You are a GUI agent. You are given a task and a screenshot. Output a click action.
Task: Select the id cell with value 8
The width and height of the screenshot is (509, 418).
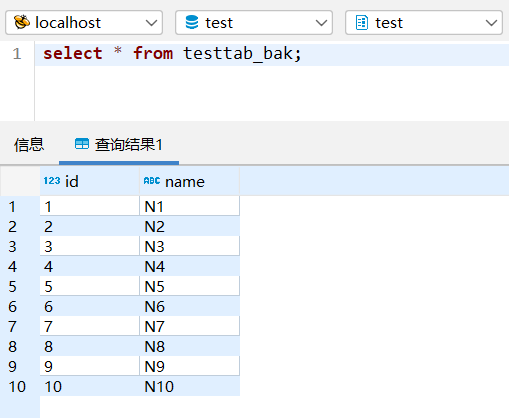(x=90, y=346)
